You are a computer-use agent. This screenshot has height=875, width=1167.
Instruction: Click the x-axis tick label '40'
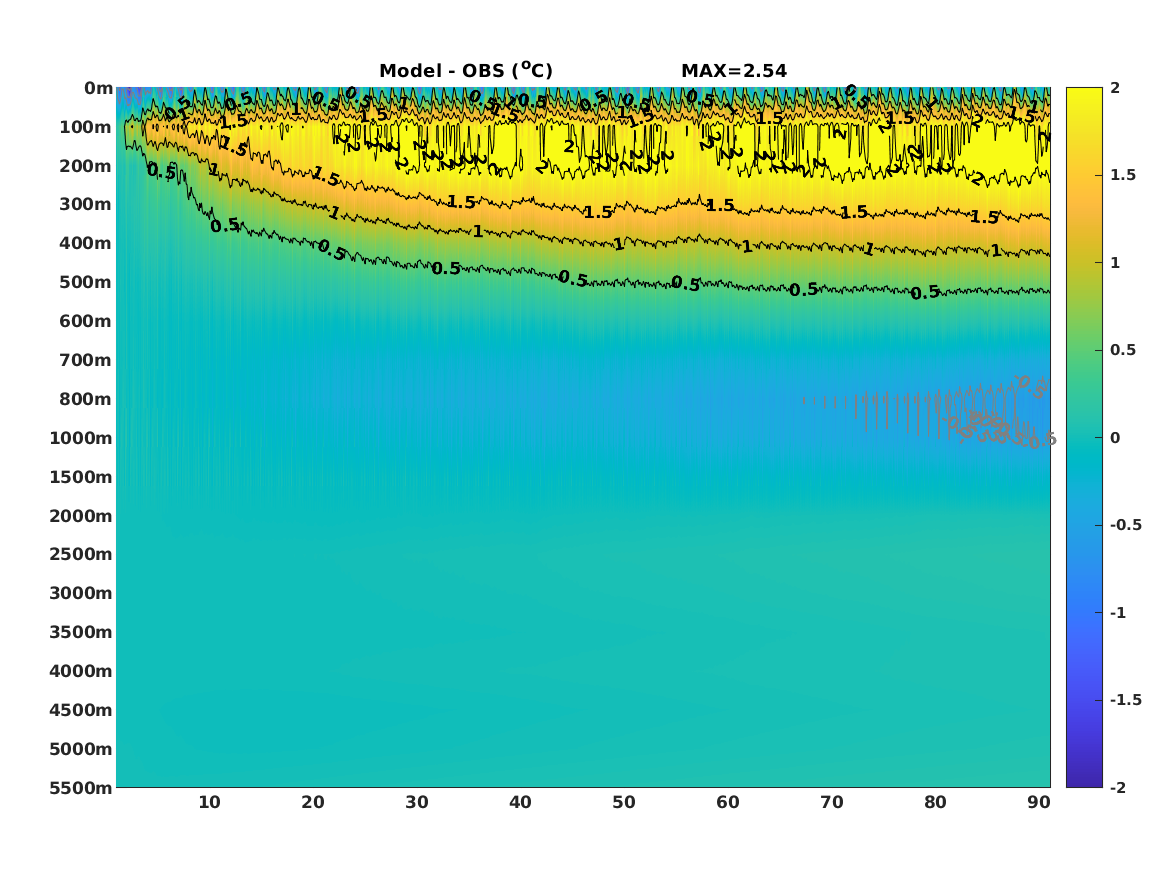click(x=520, y=802)
